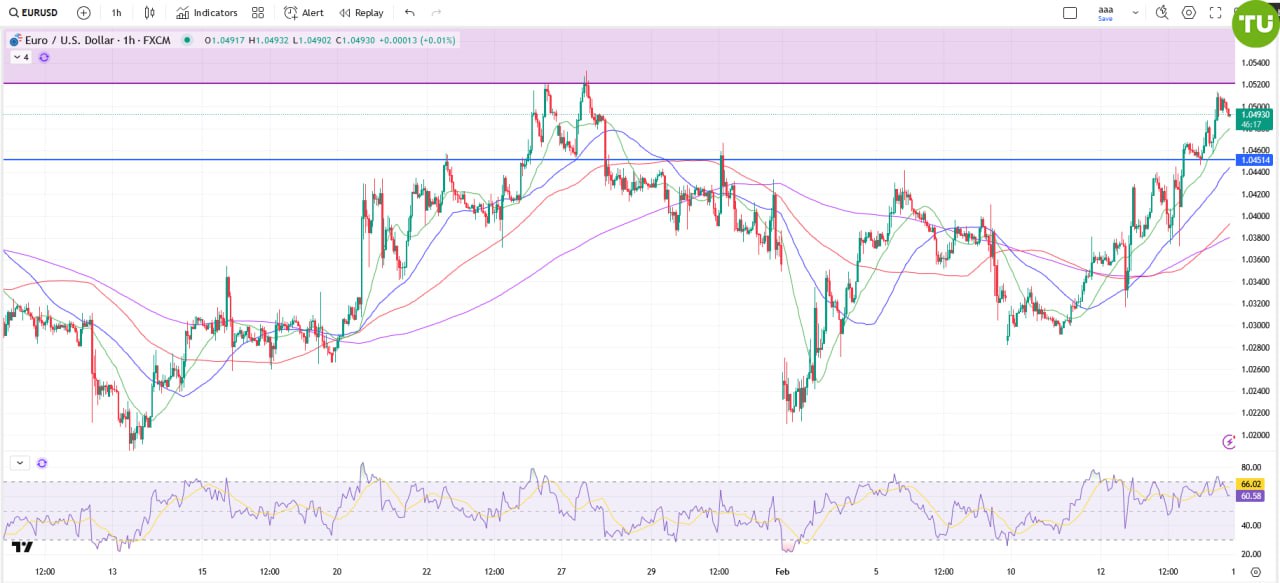Image resolution: width=1280 pixels, height=583 pixels.
Task: Open symbol search for EURUSD
Action: point(33,13)
